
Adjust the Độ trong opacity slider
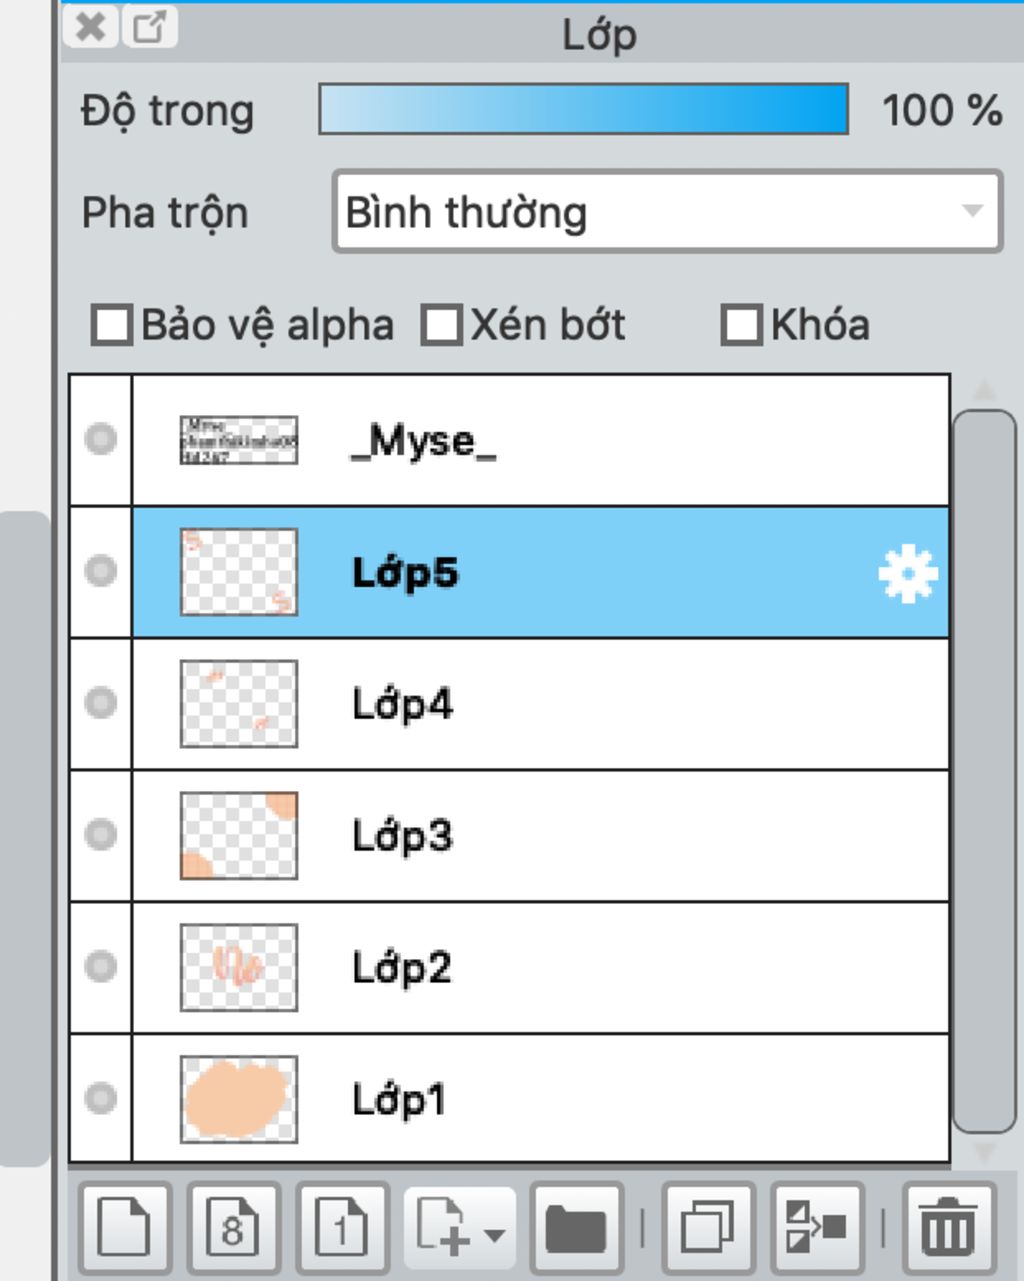(583, 110)
